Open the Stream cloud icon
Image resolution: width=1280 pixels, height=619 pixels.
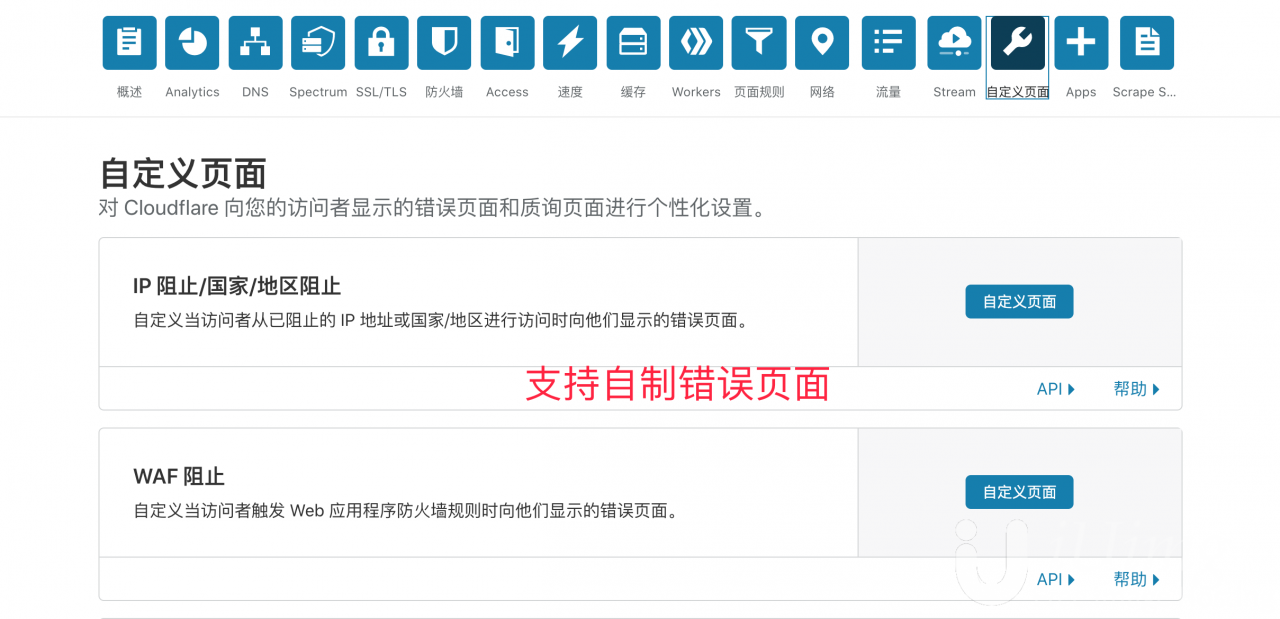[954, 43]
